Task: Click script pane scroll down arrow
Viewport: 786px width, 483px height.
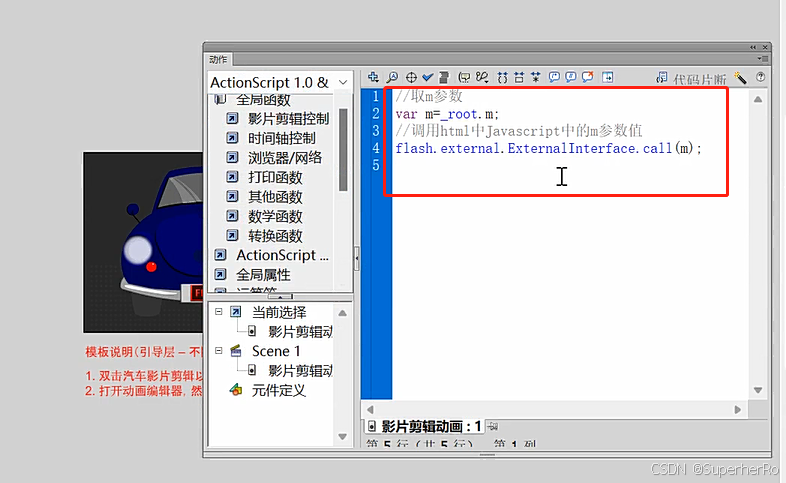Action: [x=758, y=390]
